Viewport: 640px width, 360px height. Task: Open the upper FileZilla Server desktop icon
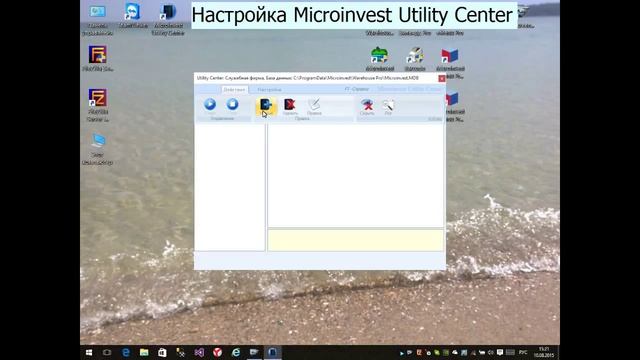click(x=98, y=59)
